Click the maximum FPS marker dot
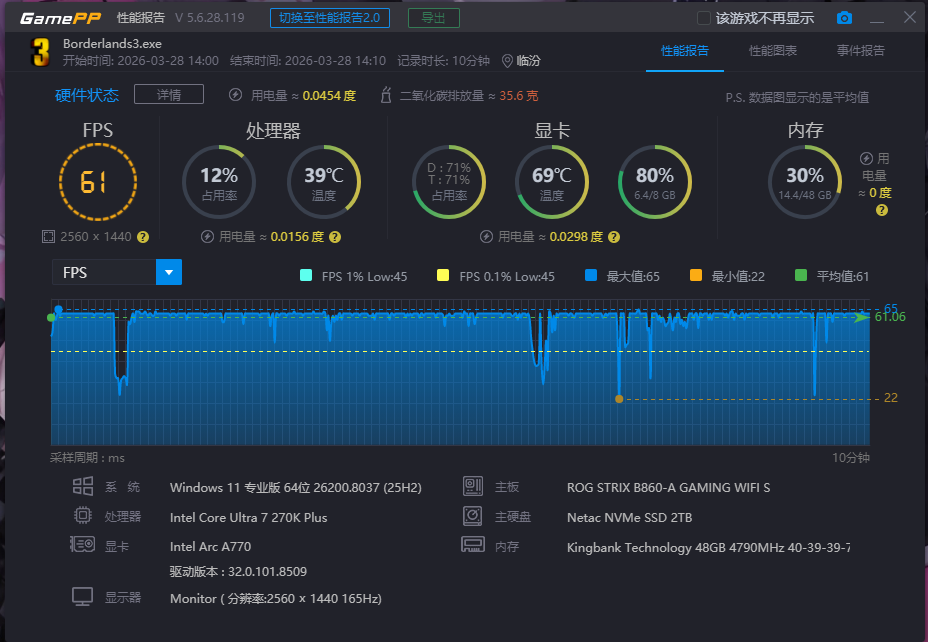This screenshot has width=928, height=642. pyautogui.click(x=58, y=309)
